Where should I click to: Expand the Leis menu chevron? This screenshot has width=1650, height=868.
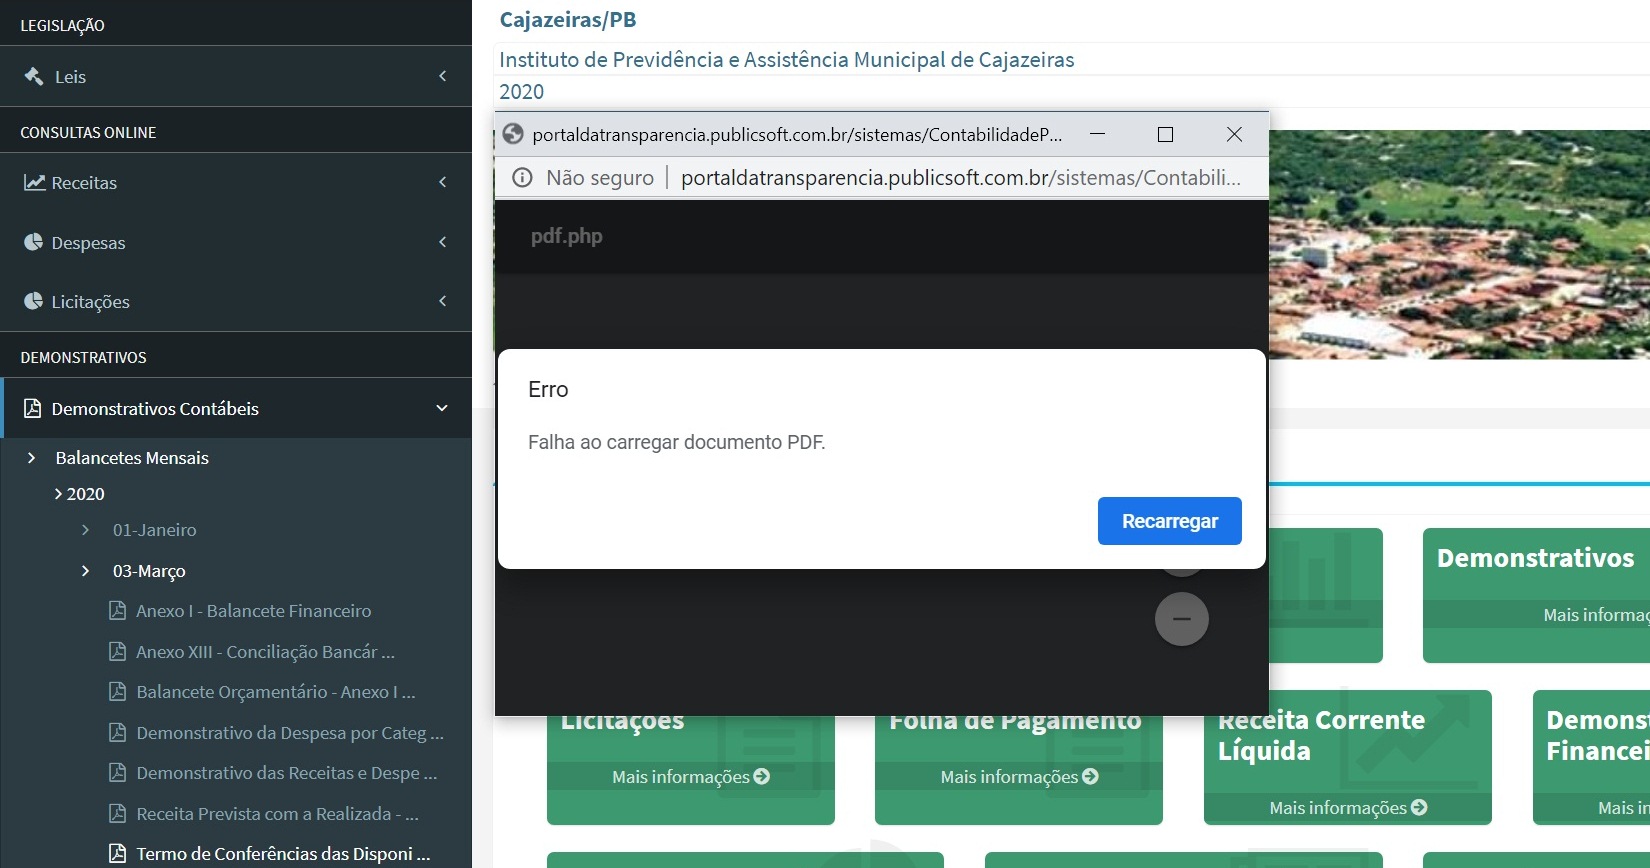pyautogui.click(x=442, y=76)
